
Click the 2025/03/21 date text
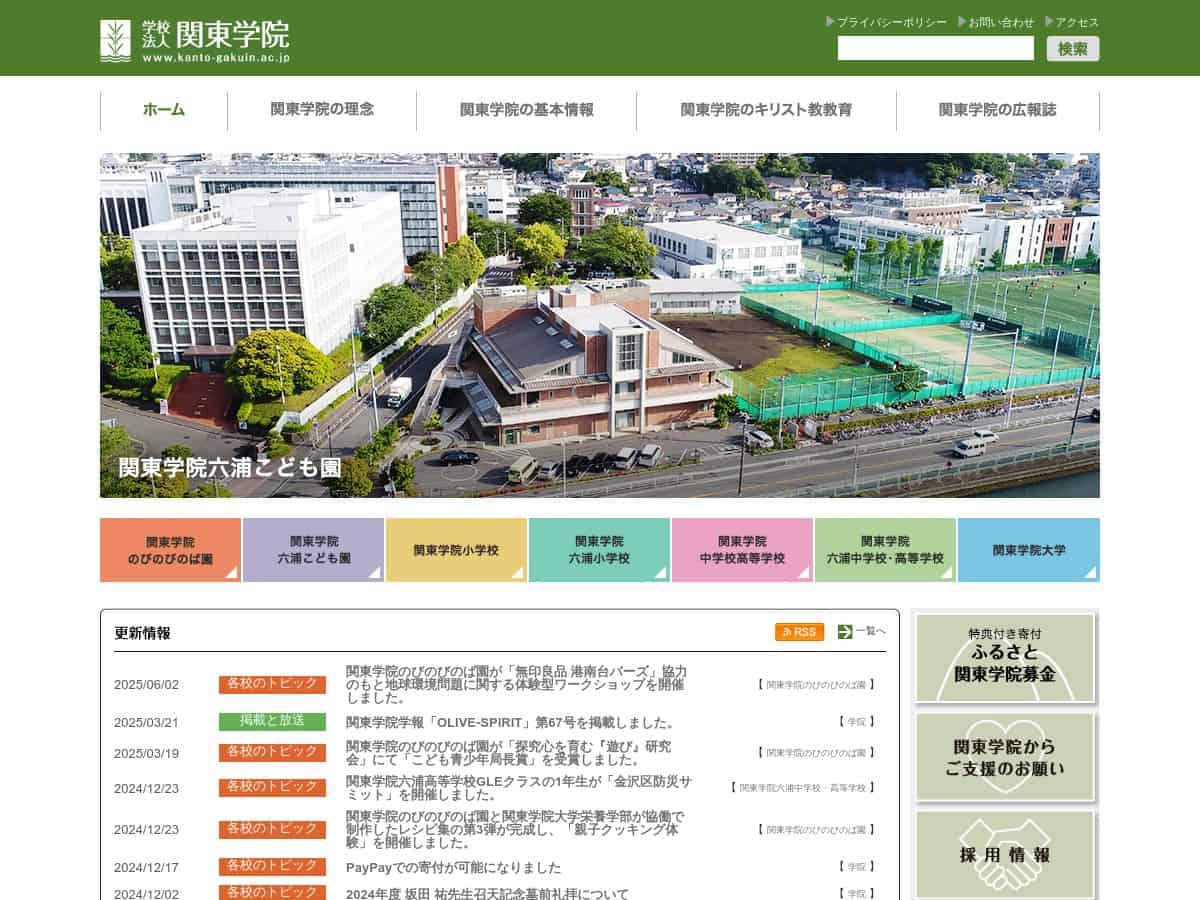(x=146, y=722)
